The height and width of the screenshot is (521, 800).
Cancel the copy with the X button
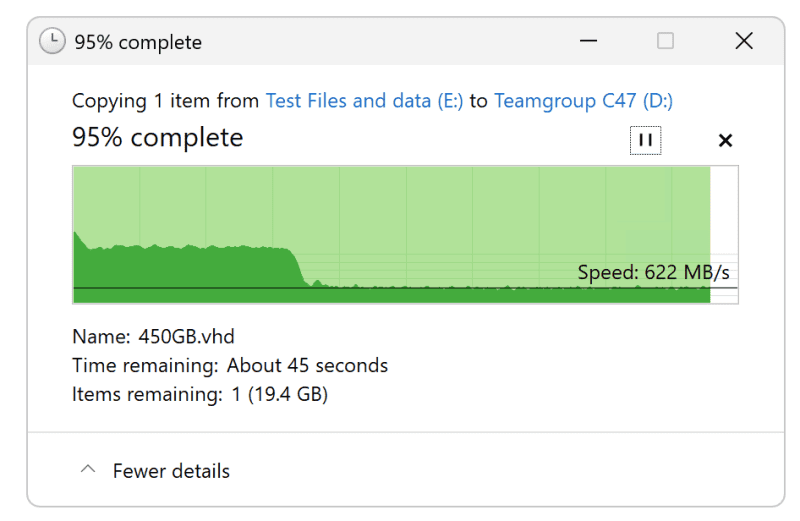(x=725, y=140)
